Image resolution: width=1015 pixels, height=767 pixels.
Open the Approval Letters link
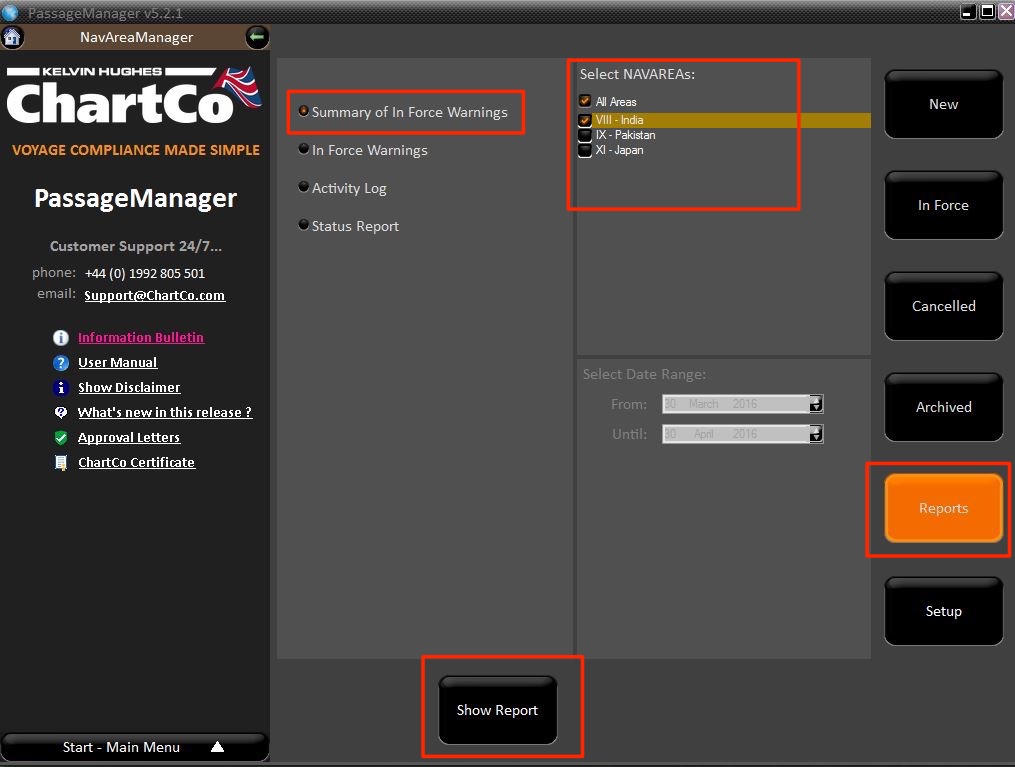129,438
